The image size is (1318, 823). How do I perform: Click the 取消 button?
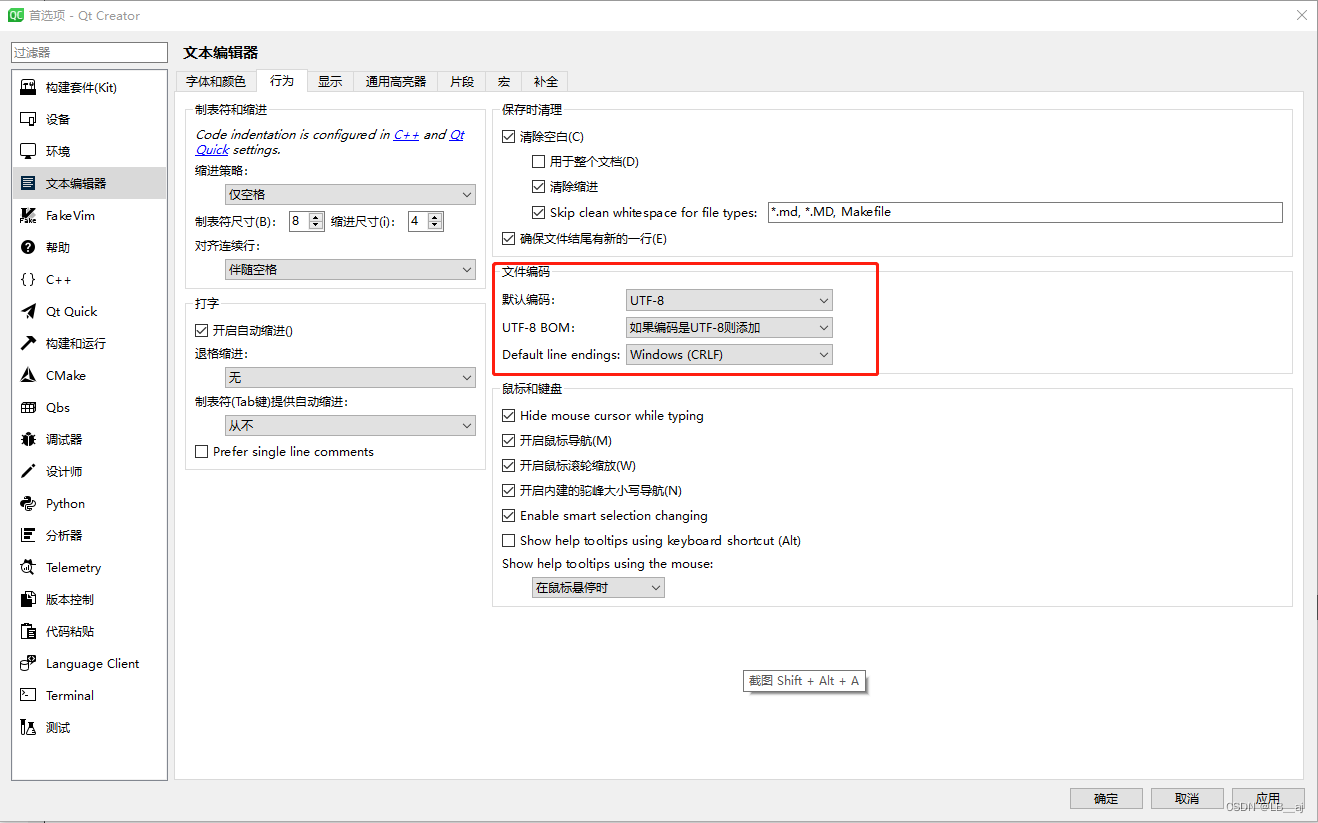coord(1187,798)
